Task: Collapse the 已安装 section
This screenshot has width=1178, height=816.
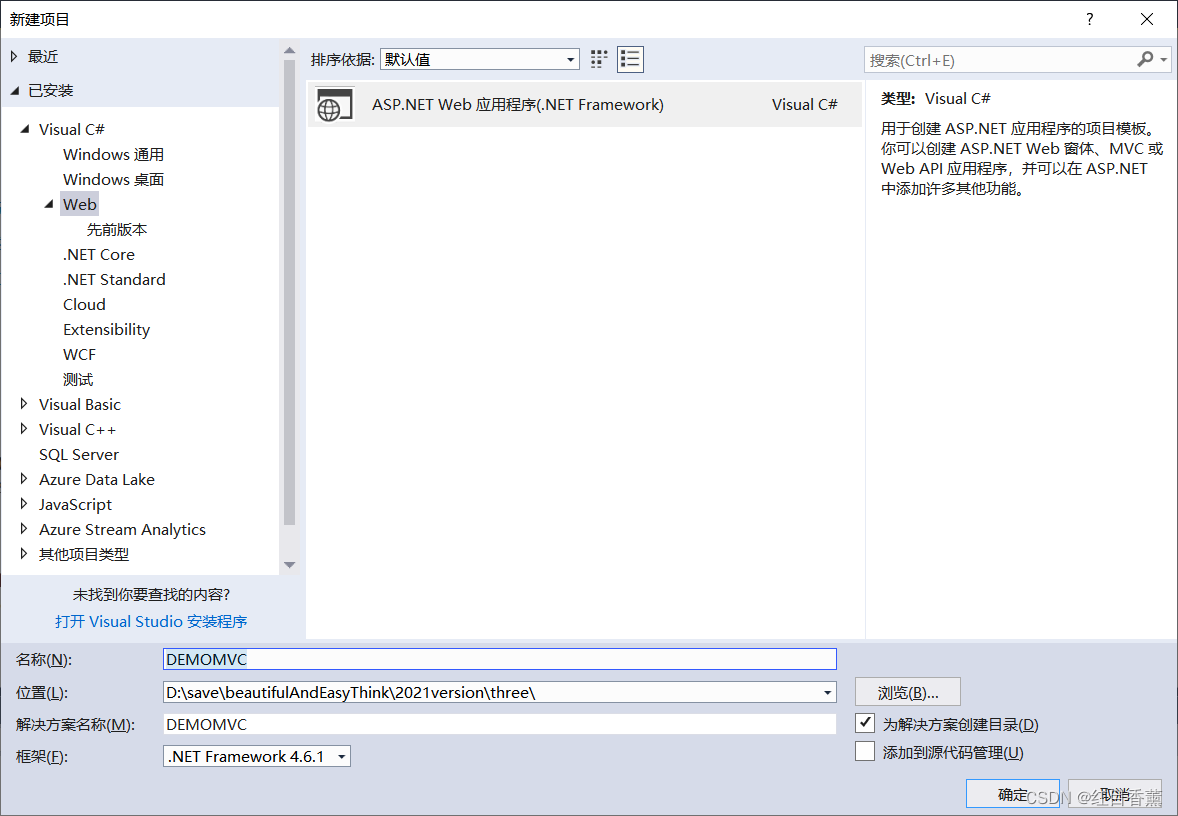Action: tap(14, 91)
